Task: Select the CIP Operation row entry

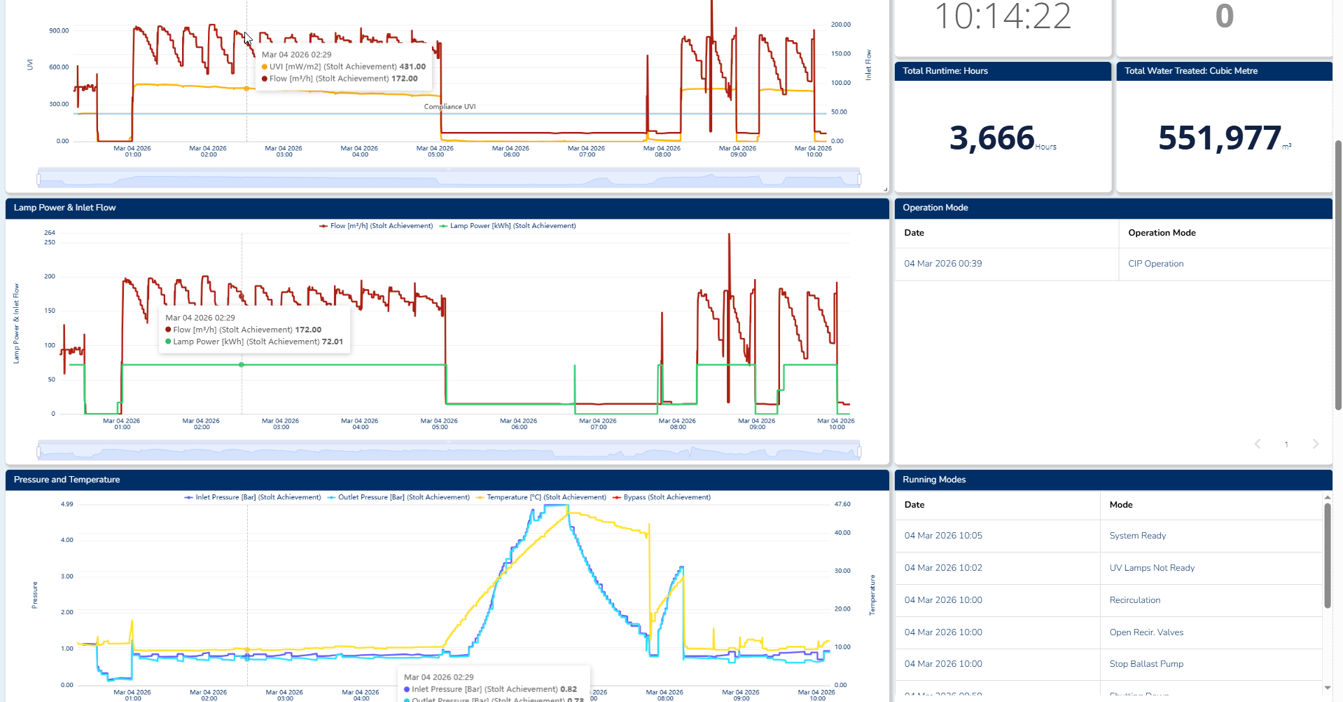Action: (1155, 264)
